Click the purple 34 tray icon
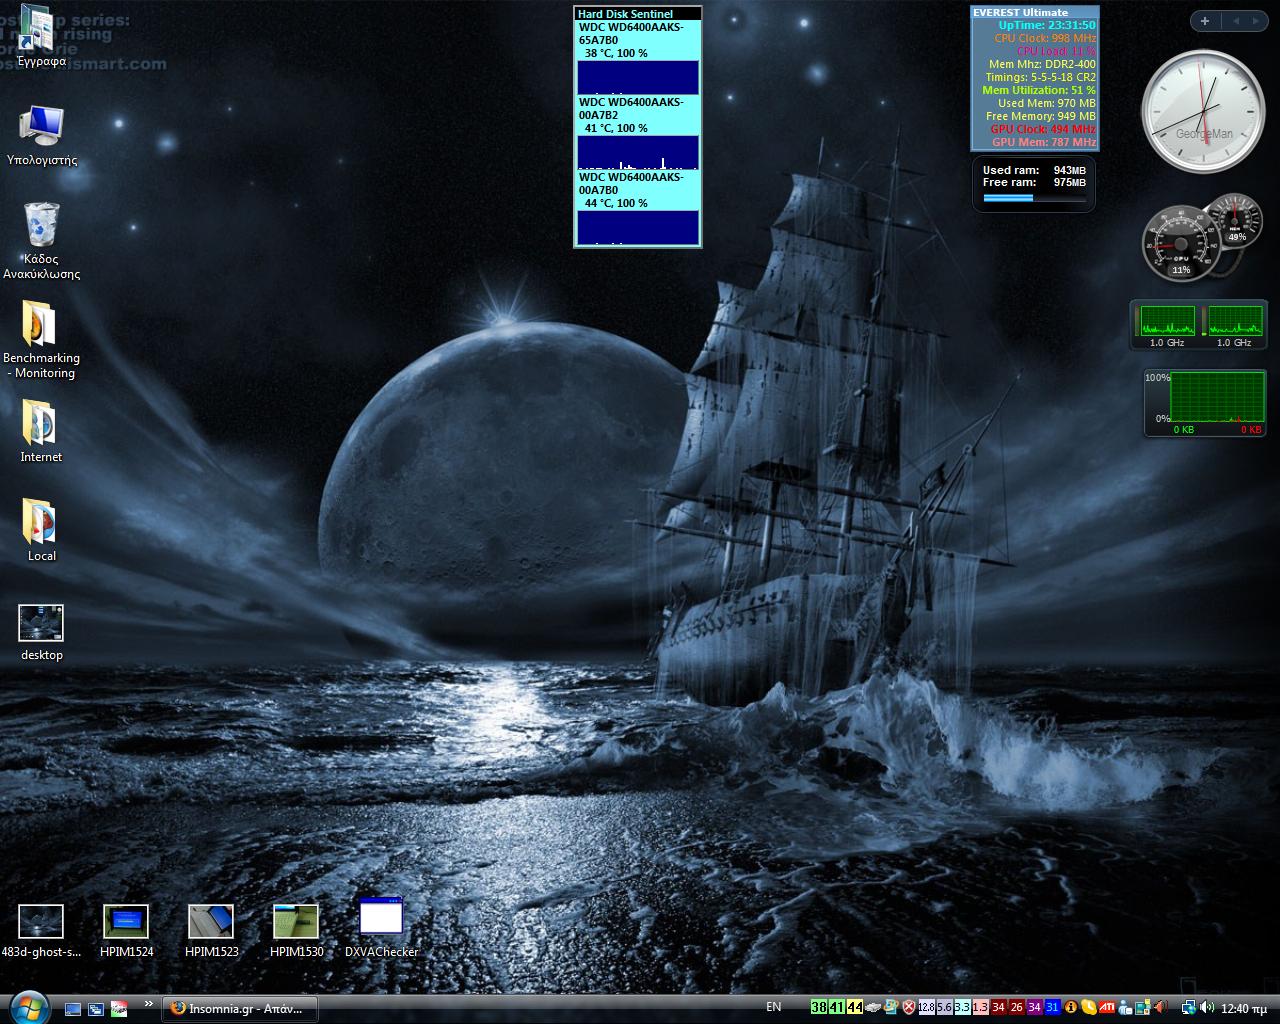Screen dimensions: 1280x1024 (x=1034, y=1007)
